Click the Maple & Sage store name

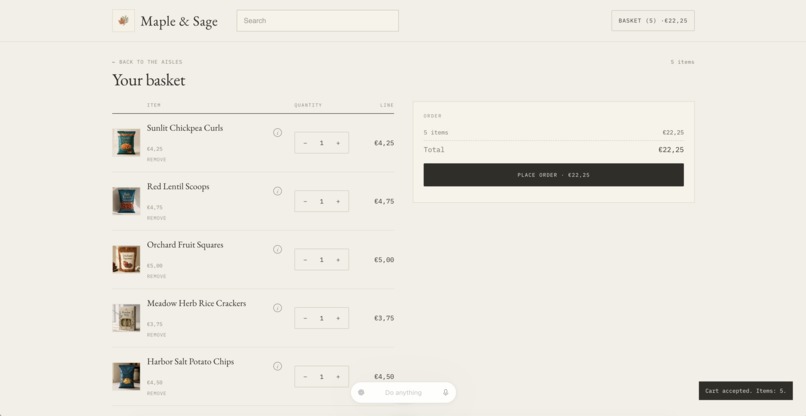tap(179, 22)
